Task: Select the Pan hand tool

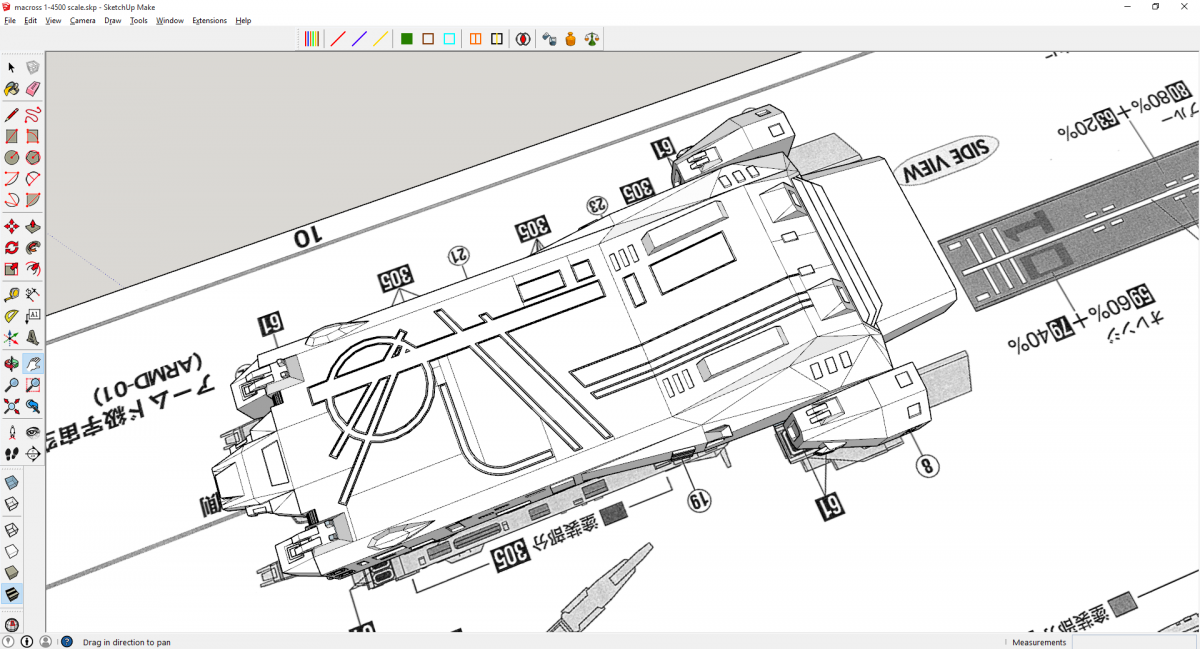Action: 33,363
